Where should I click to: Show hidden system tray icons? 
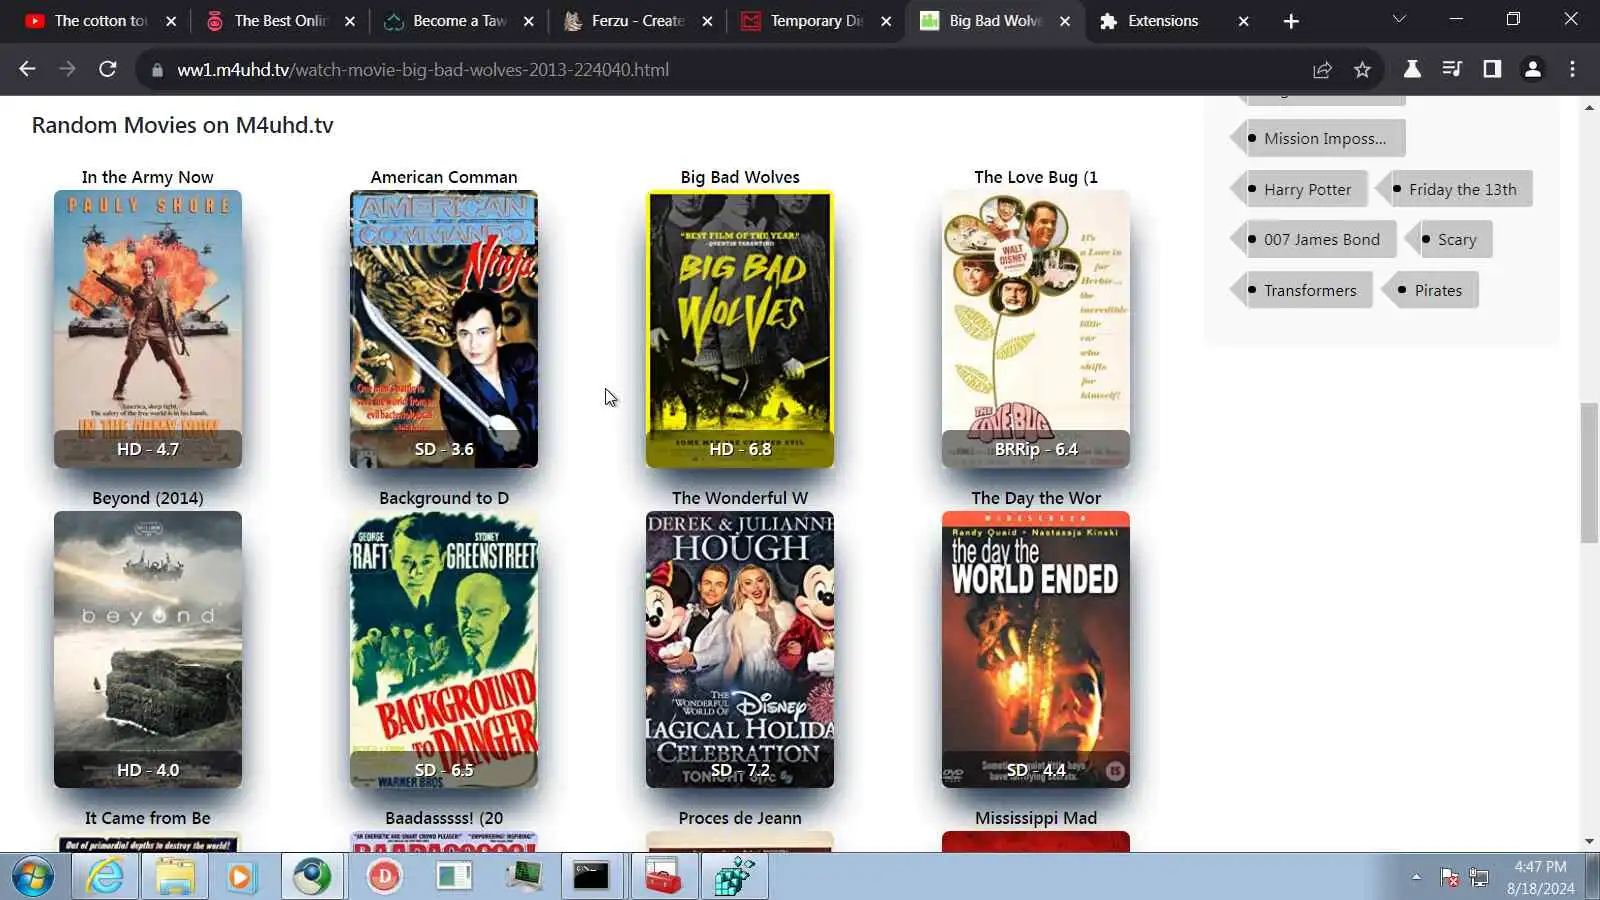coord(1416,877)
